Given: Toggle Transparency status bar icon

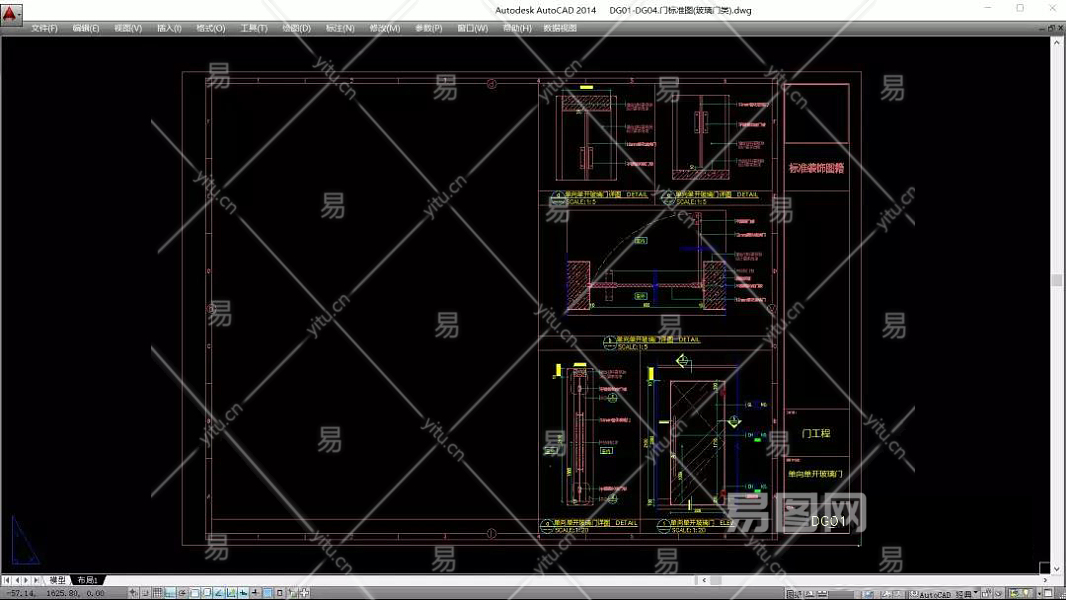Looking at the screenshot, I should 268,593.
